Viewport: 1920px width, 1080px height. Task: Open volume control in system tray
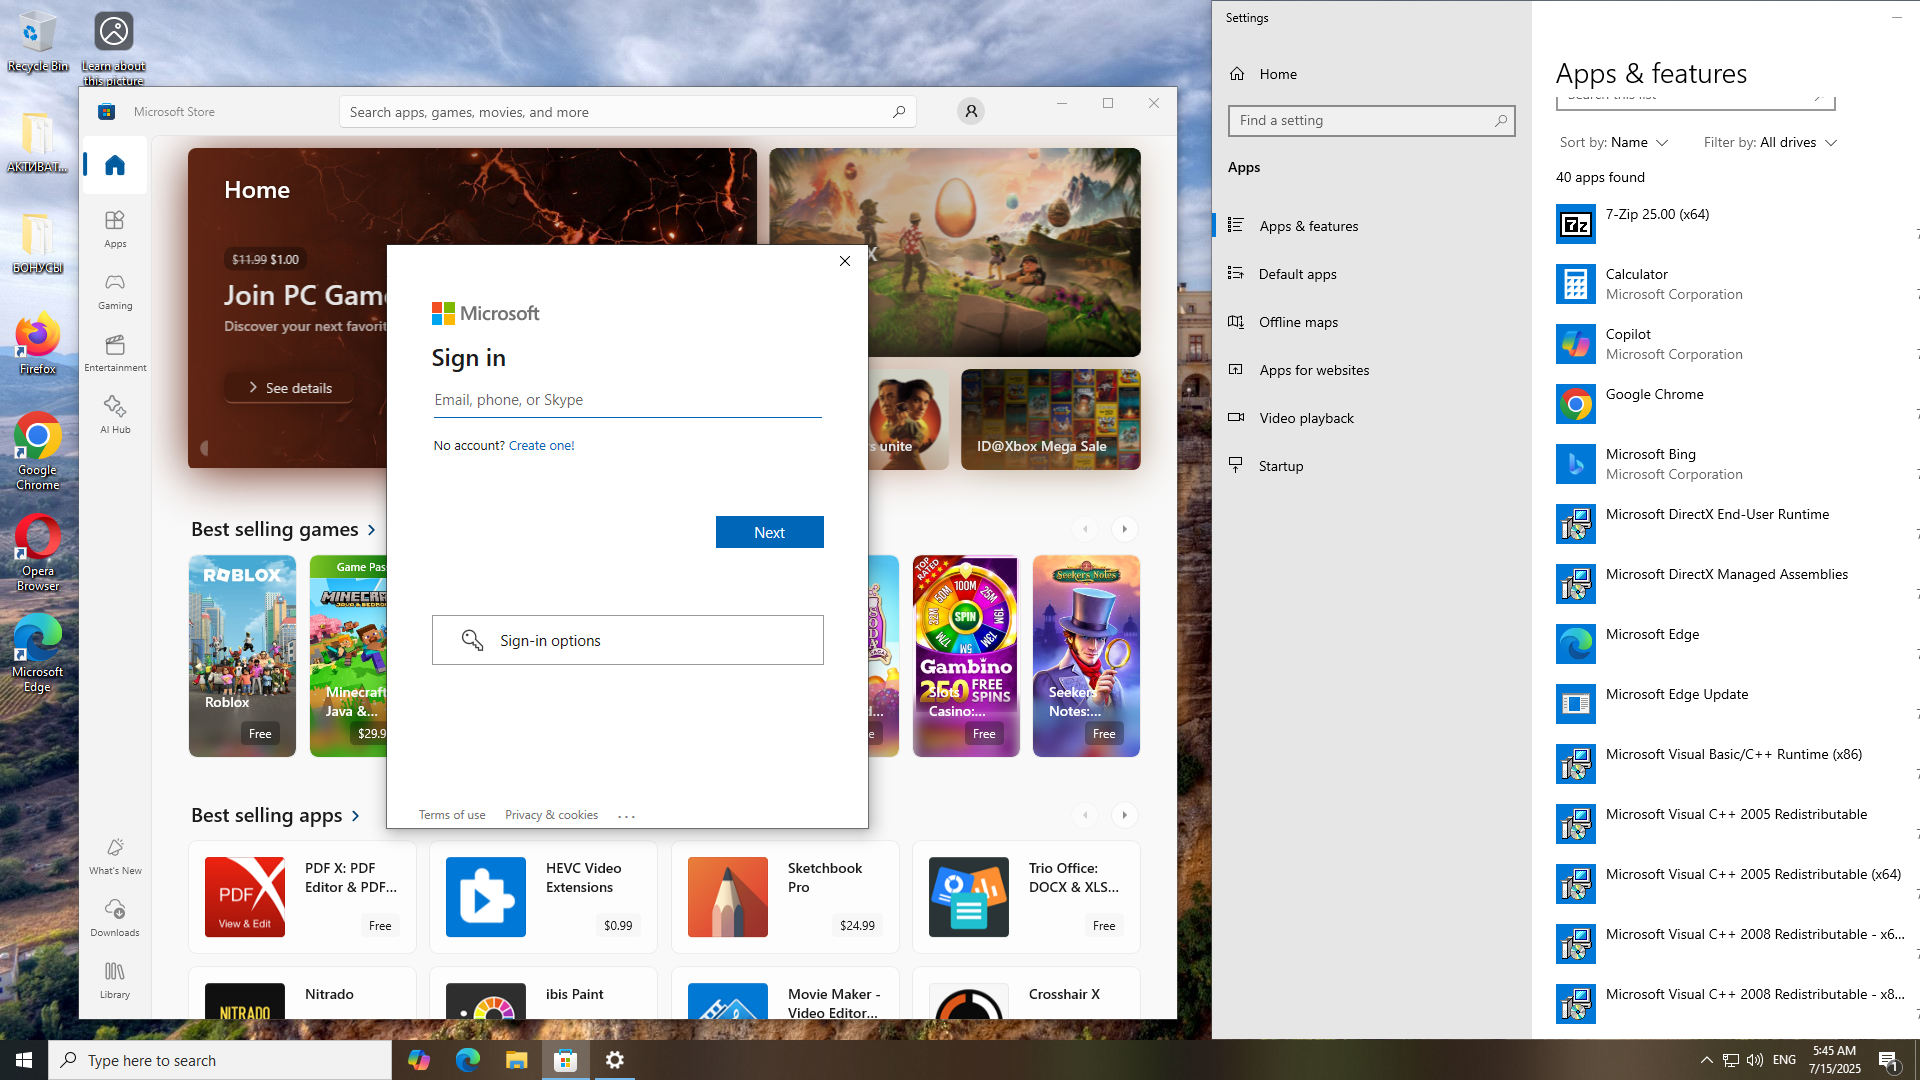click(1755, 1060)
